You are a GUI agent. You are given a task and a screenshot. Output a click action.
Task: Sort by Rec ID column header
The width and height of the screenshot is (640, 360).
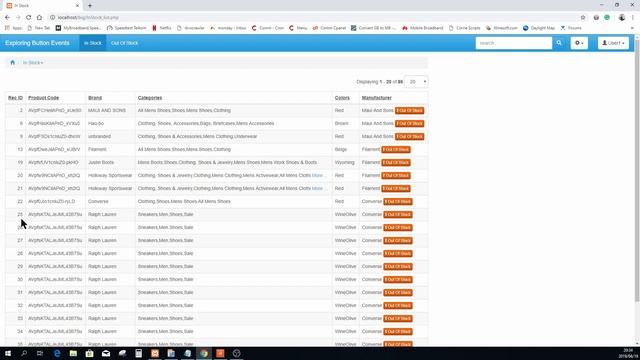coord(16,98)
